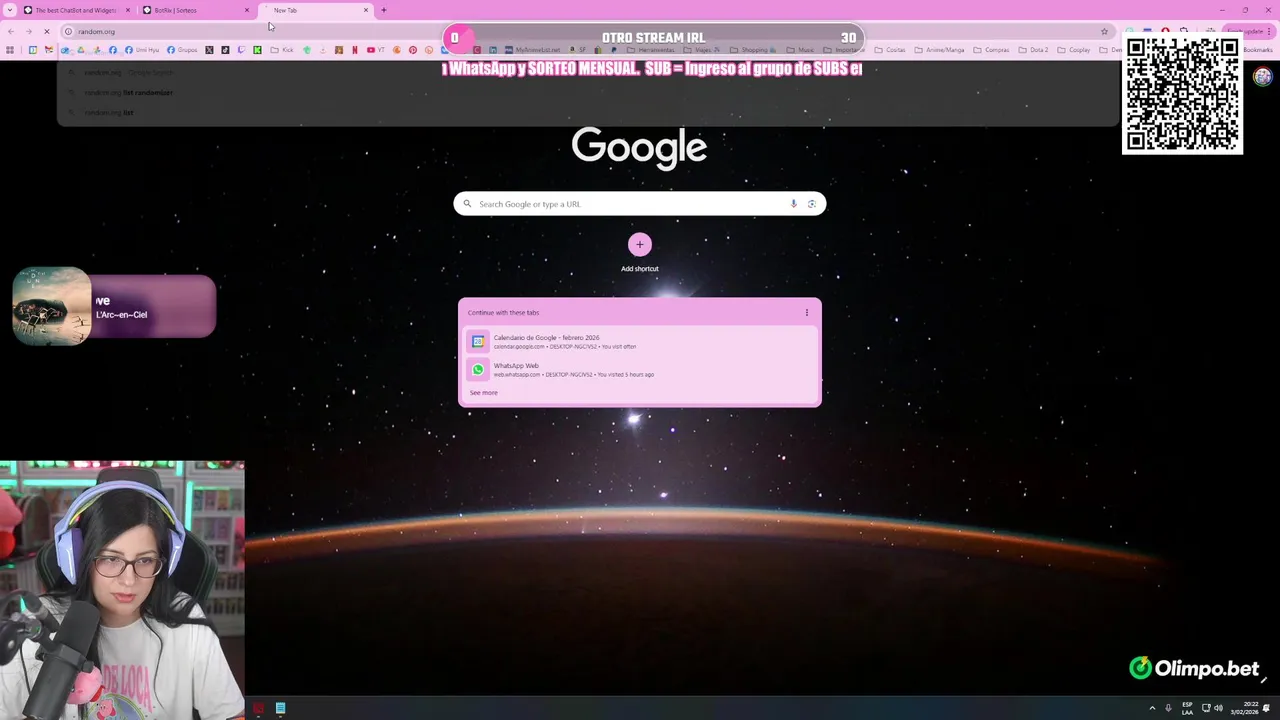
Task: Expand the Cositas bookmarks folder
Action: [890, 50]
